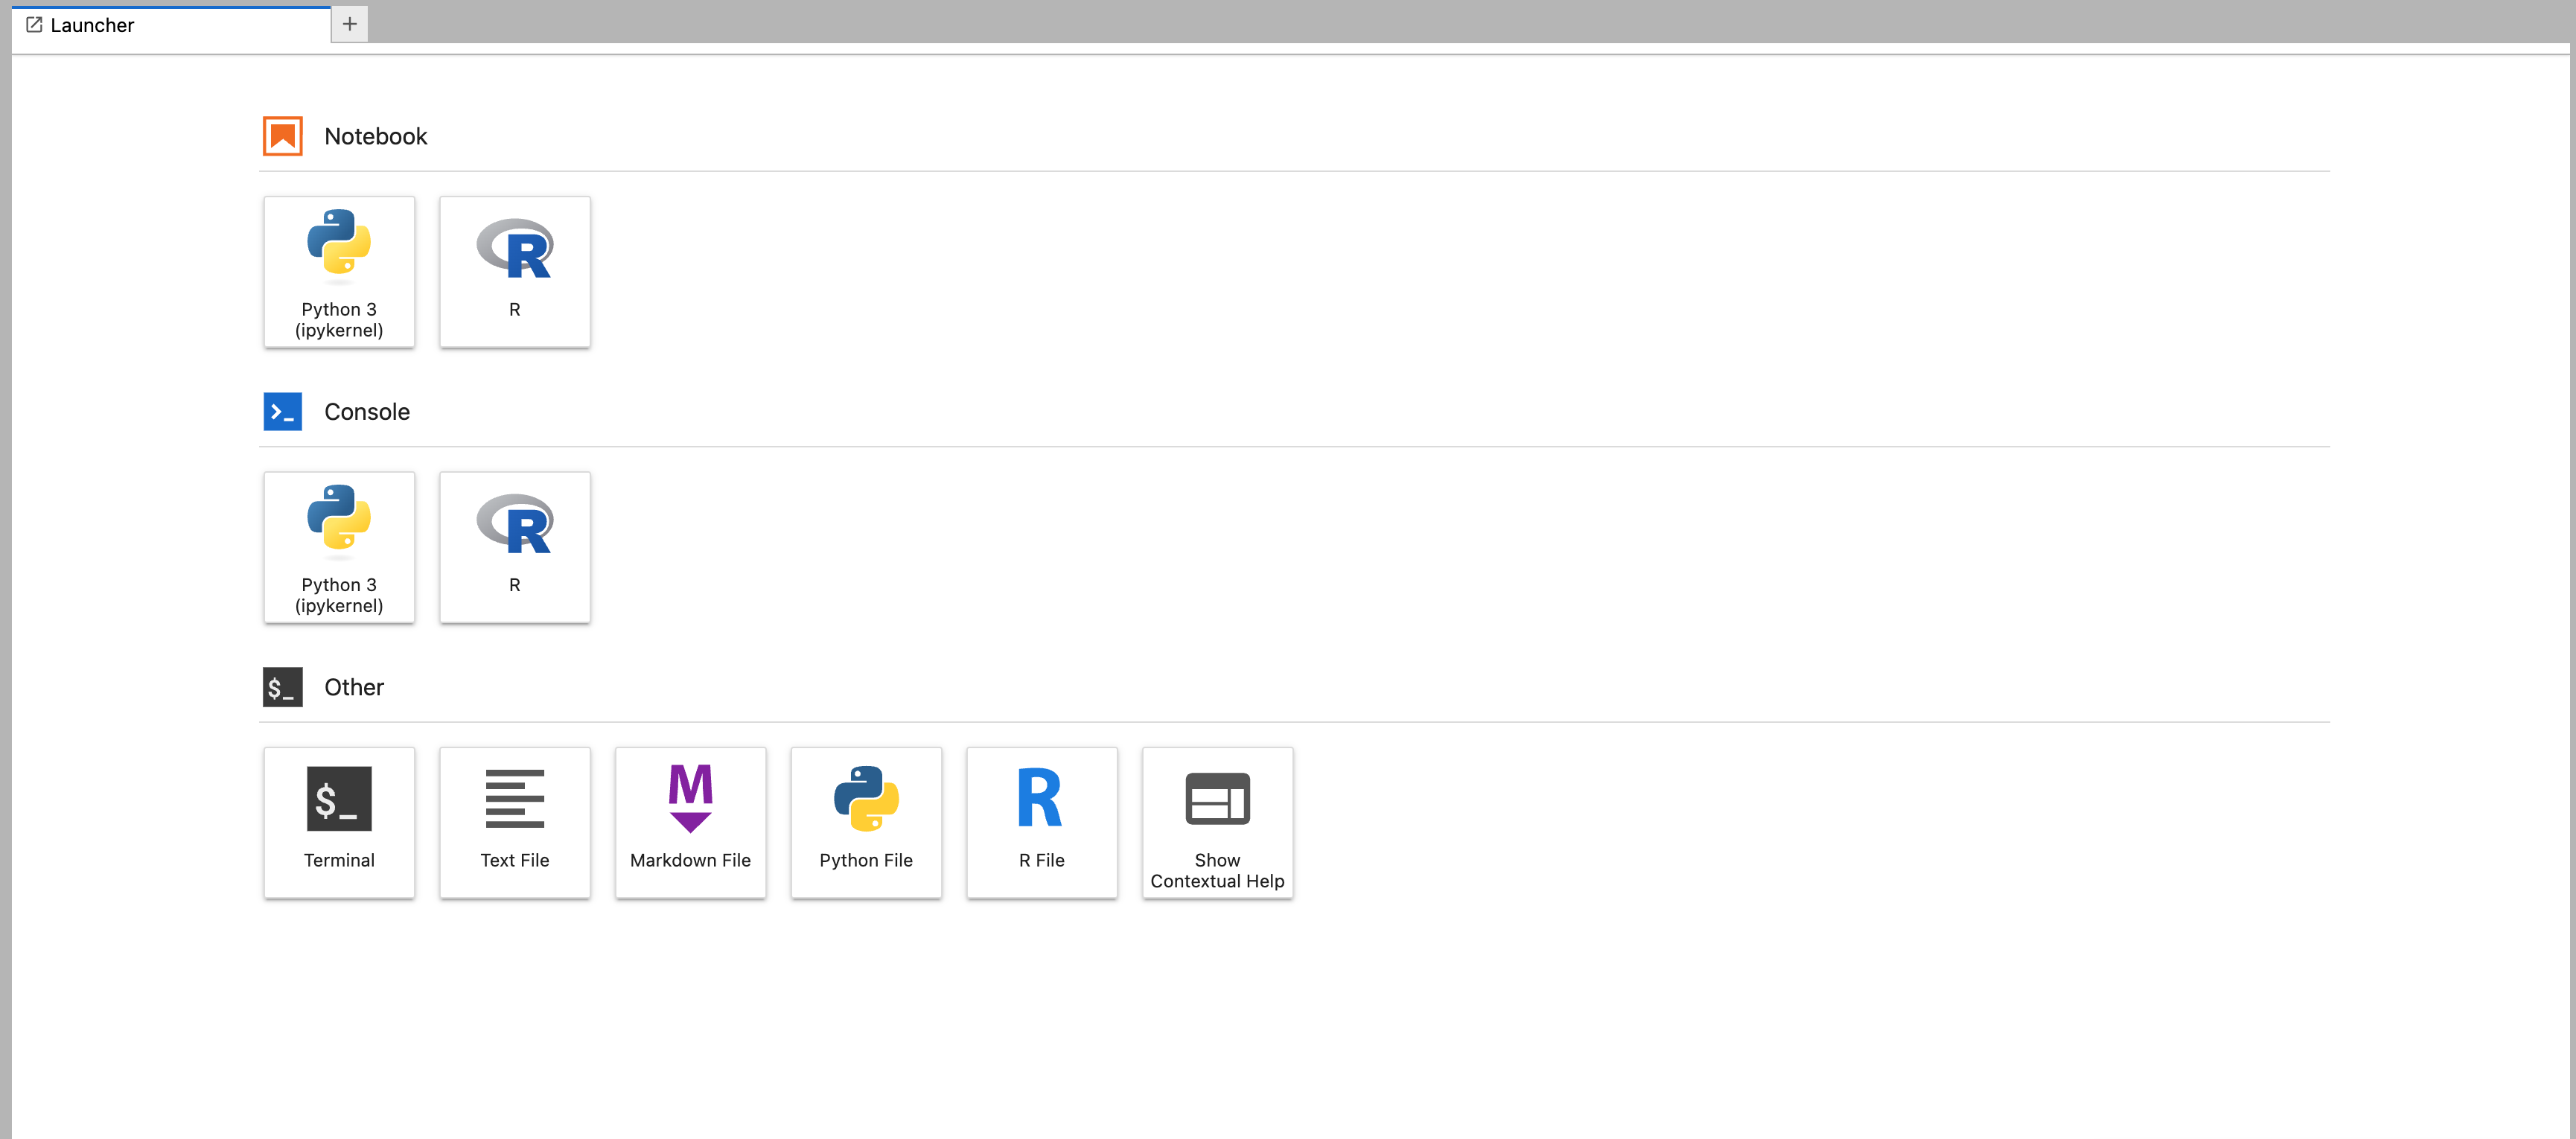
Task: Click the blue Console section icon
Action: tap(282, 411)
